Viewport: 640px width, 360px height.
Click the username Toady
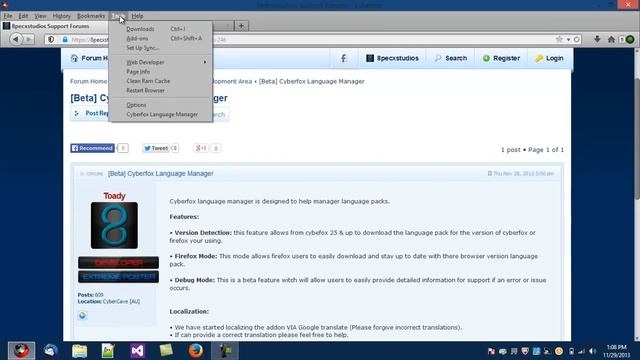pos(114,196)
